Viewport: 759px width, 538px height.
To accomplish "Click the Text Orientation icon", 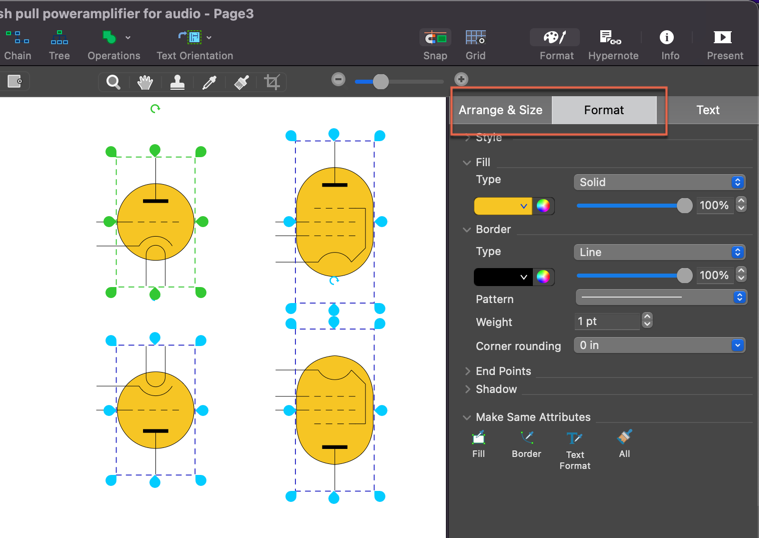I will coord(190,37).
